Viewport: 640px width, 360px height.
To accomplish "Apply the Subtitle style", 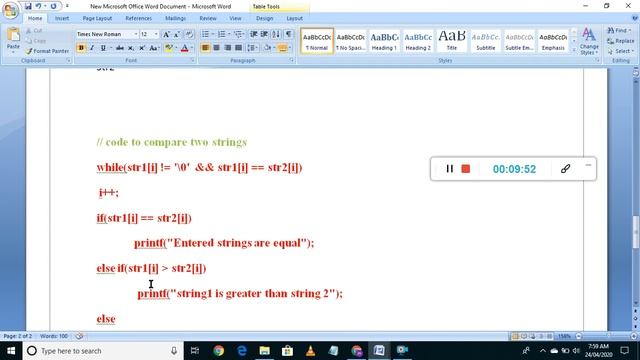I will click(x=486, y=41).
